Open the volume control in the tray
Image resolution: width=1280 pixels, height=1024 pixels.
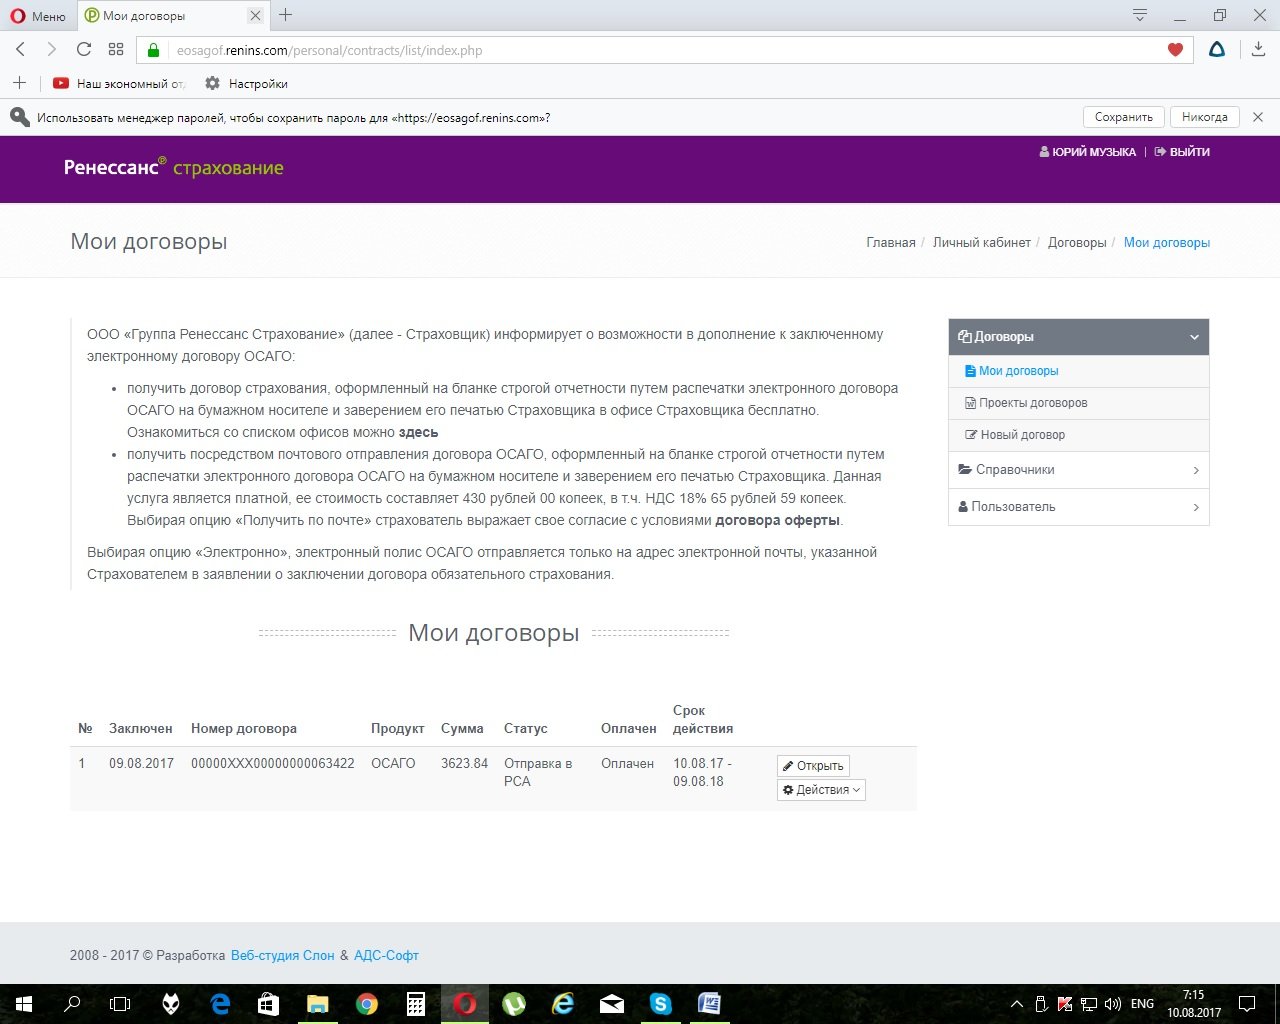(x=1112, y=1004)
